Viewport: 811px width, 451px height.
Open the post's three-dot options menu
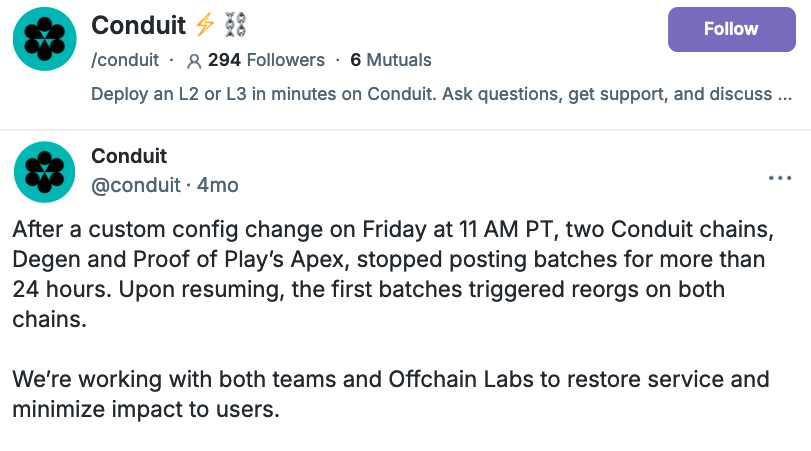pos(779,178)
